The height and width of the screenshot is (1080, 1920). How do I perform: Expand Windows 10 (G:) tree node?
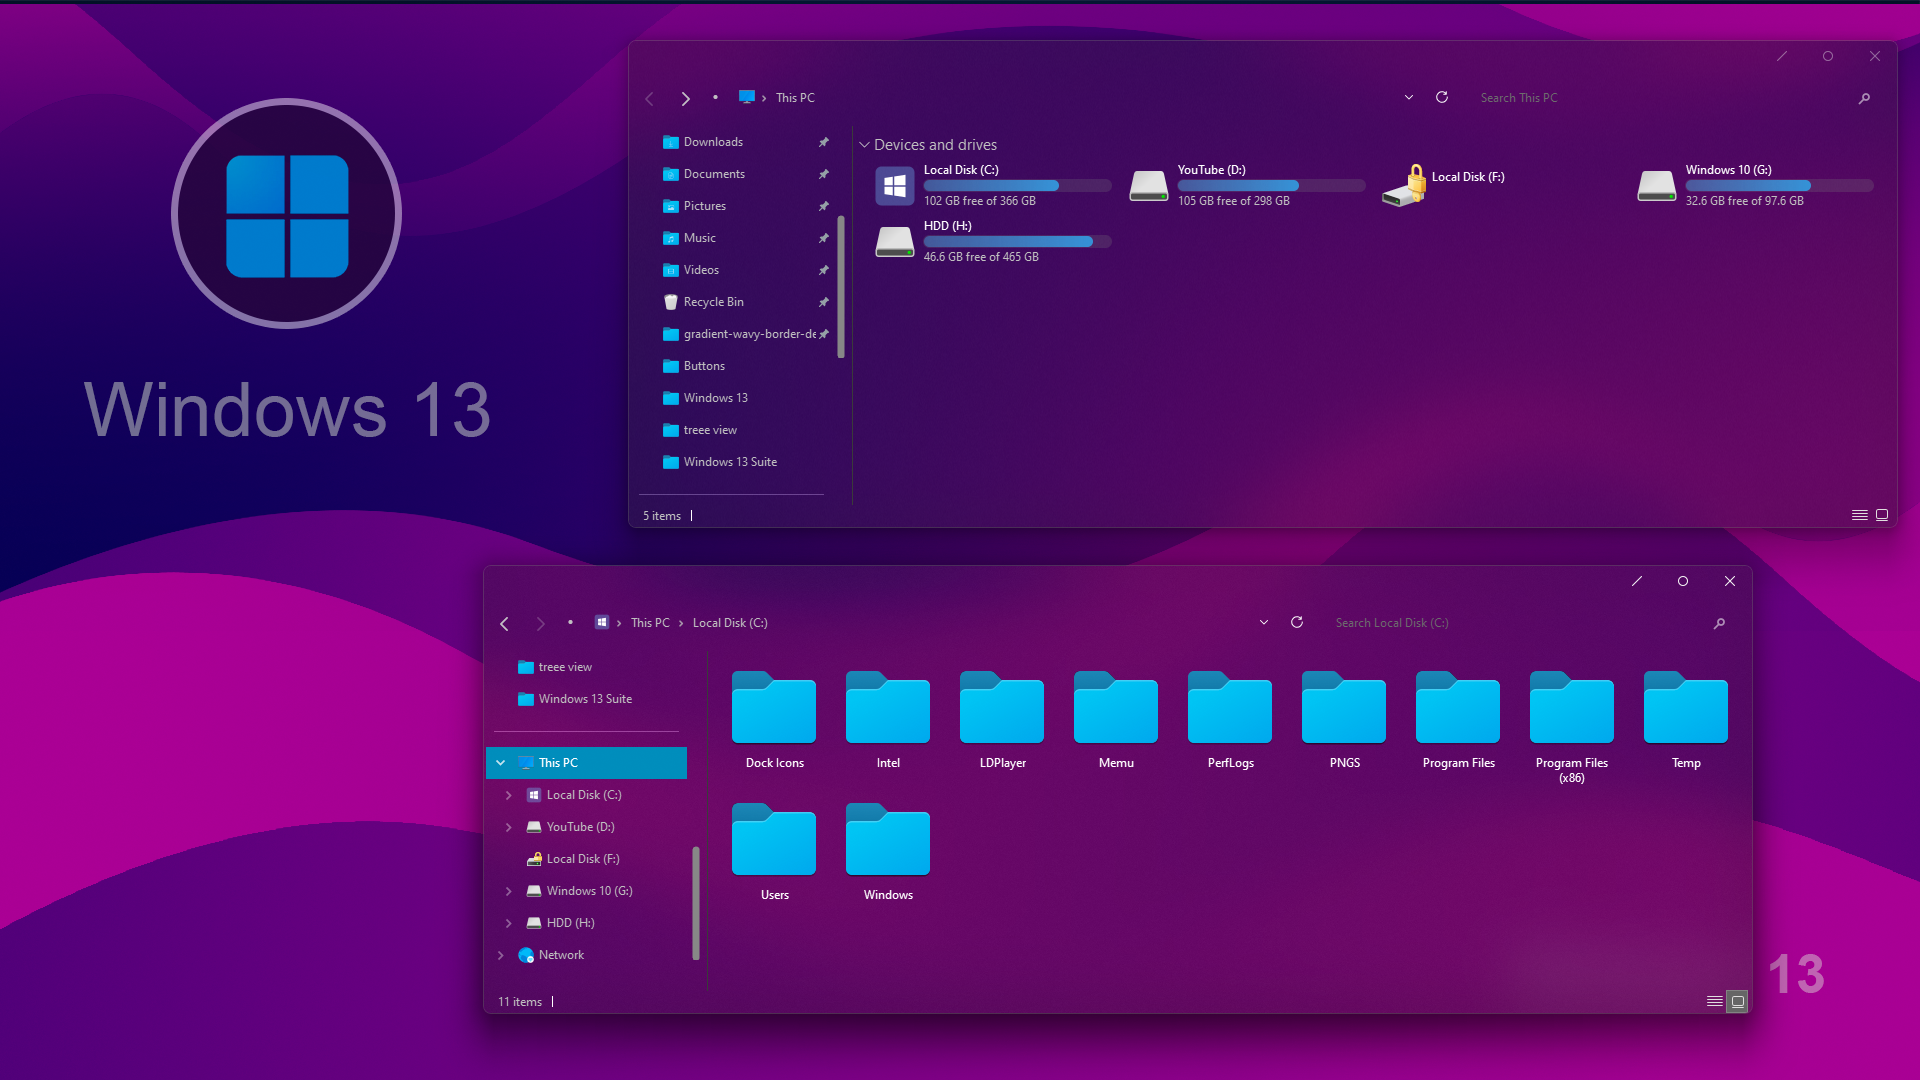(x=509, y=891)
